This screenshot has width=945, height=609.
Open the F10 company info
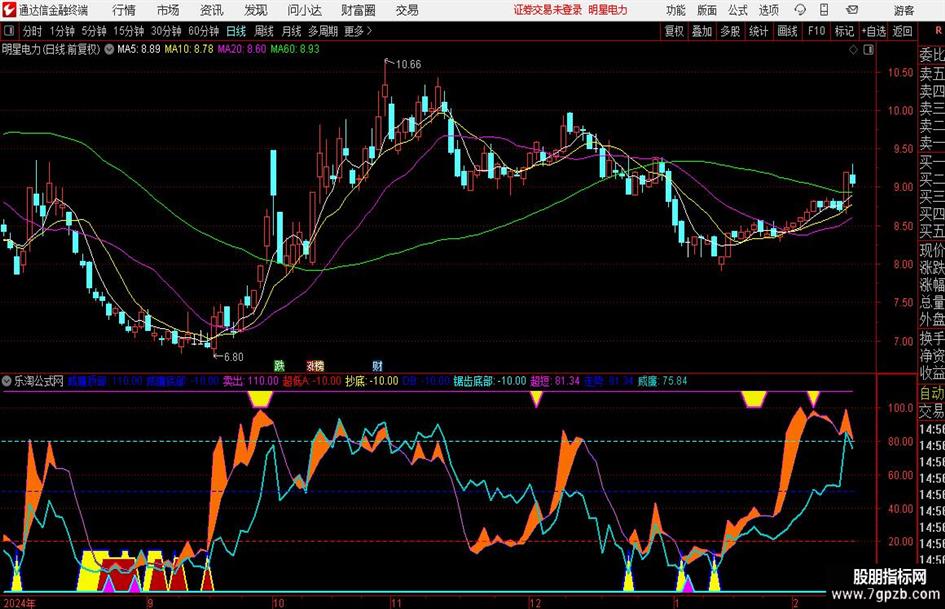(x=816, y=31)
